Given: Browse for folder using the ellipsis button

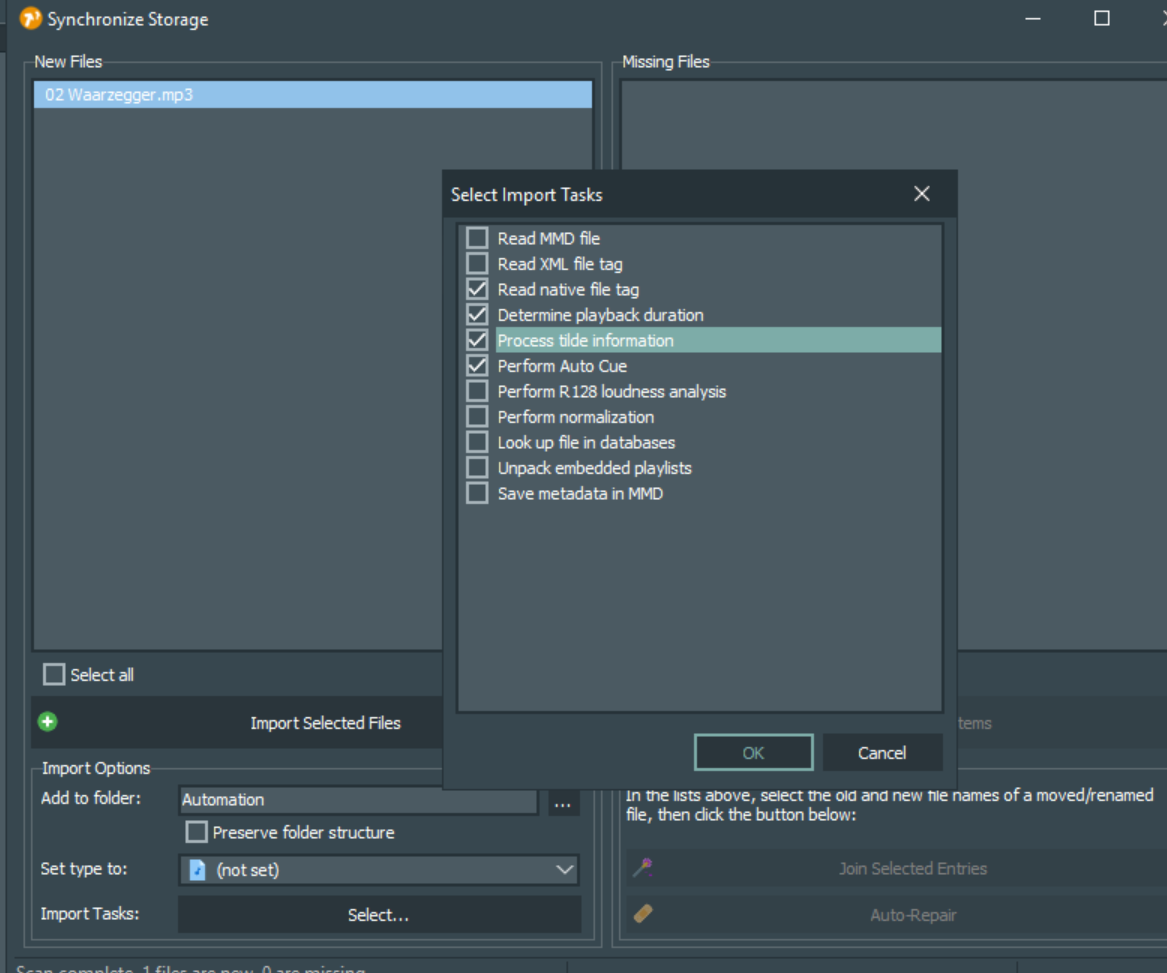Looking at the screenshot, I should [x=564, y=801].
